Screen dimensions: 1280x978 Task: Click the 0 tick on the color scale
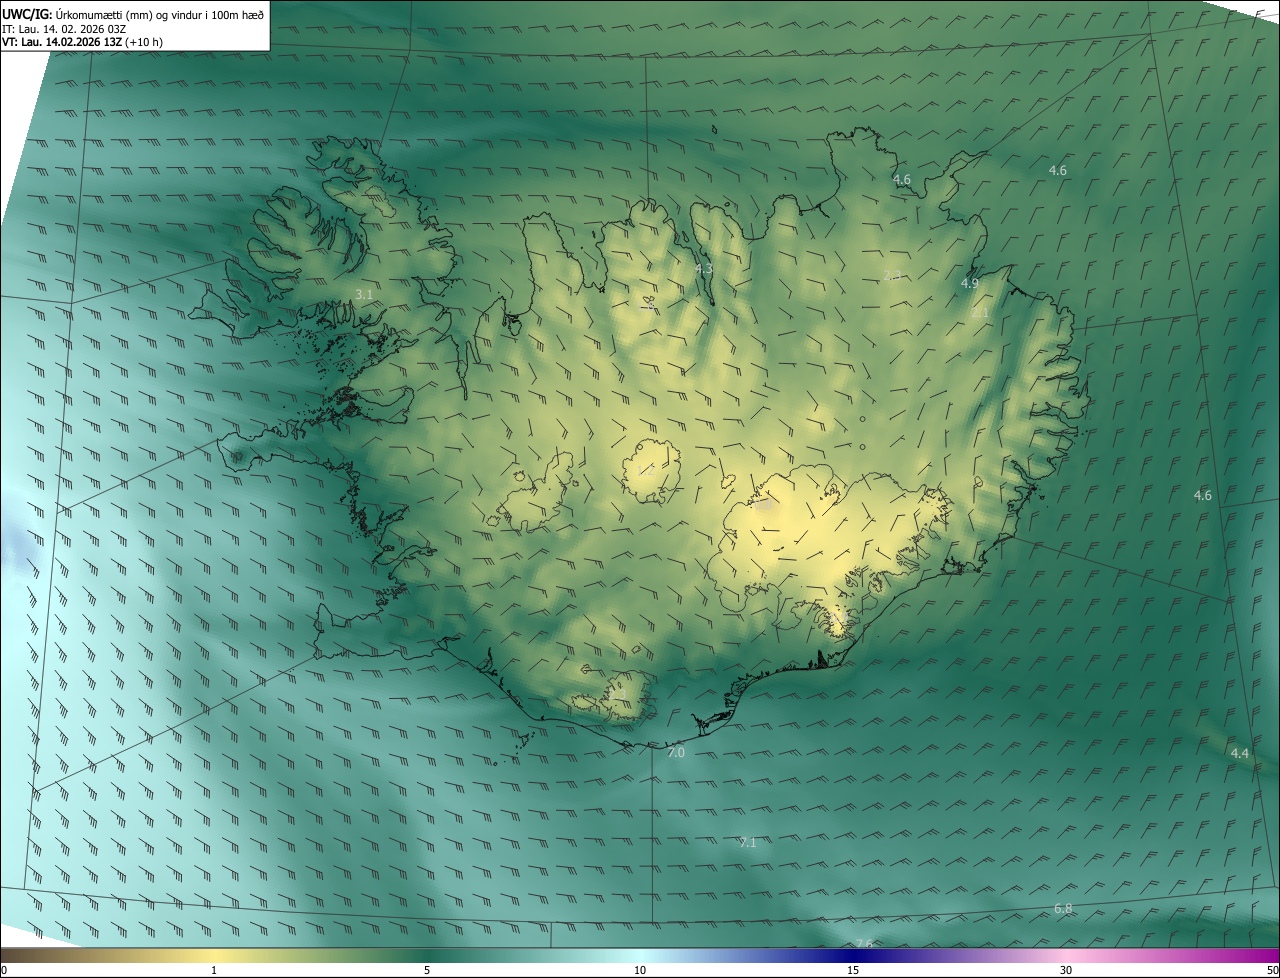point(4,970)
